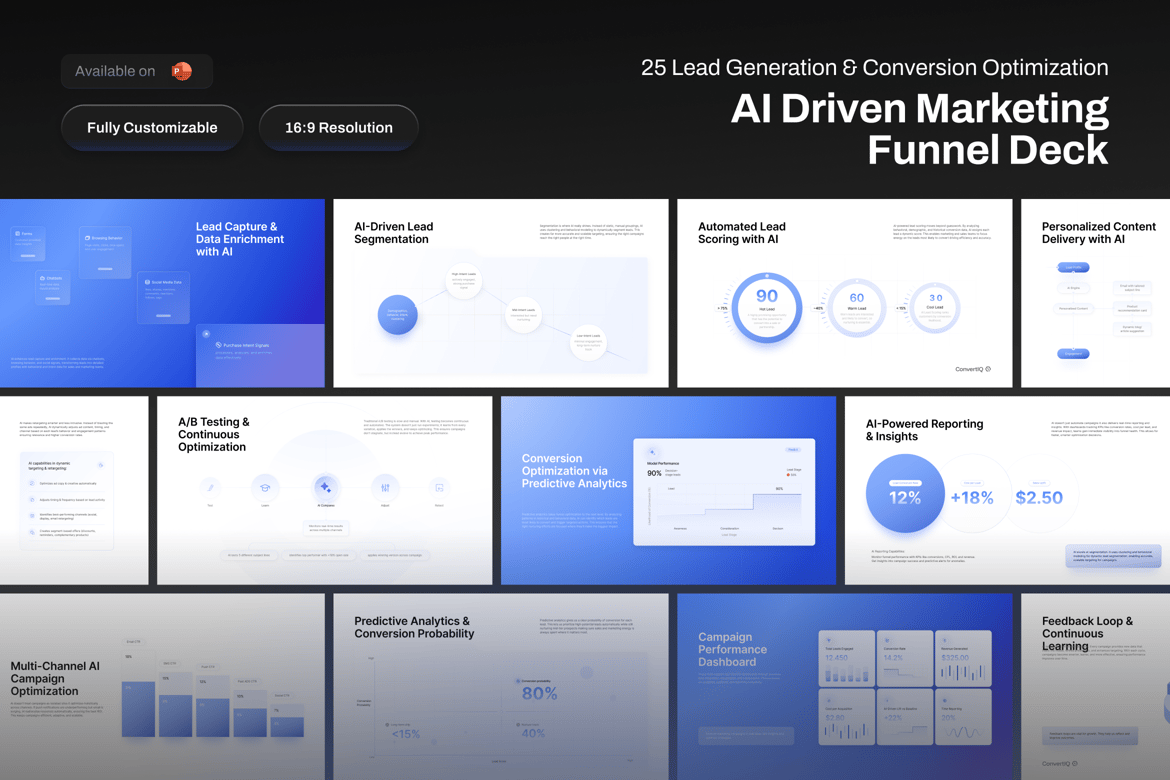This screenshot has height=780, width=1170.
Task: Open the AI-Powered Reporting & Insights slide
Action: [x=1007, y=490]
